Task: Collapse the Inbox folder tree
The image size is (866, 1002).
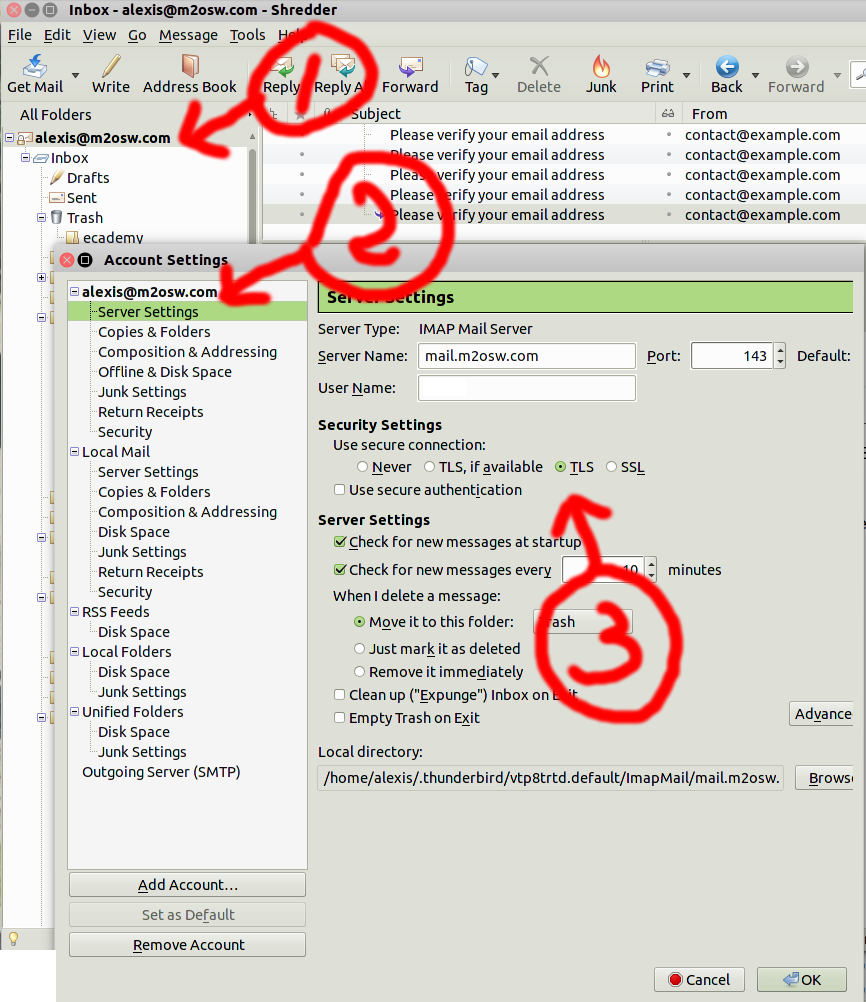Action: (26, 157)
